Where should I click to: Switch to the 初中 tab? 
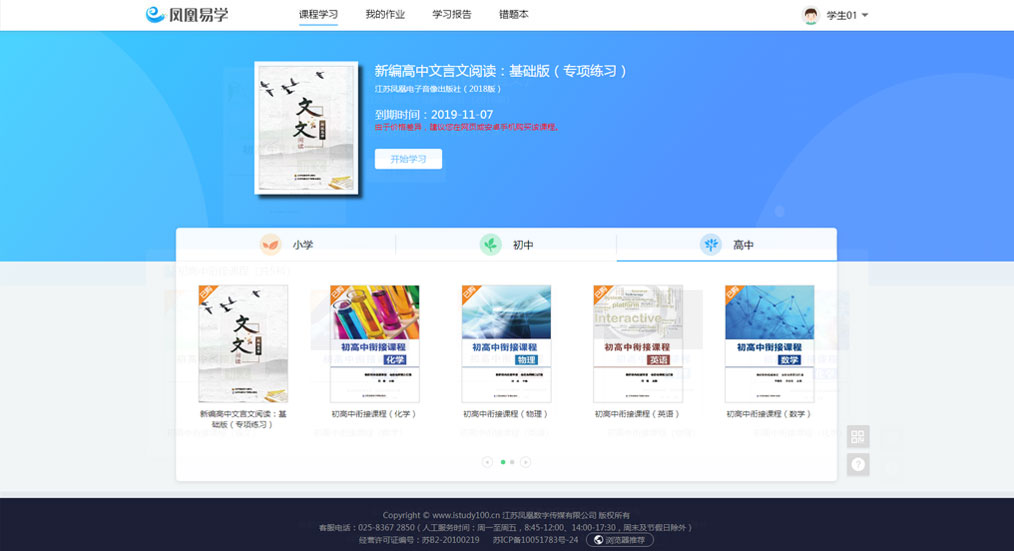506,244
